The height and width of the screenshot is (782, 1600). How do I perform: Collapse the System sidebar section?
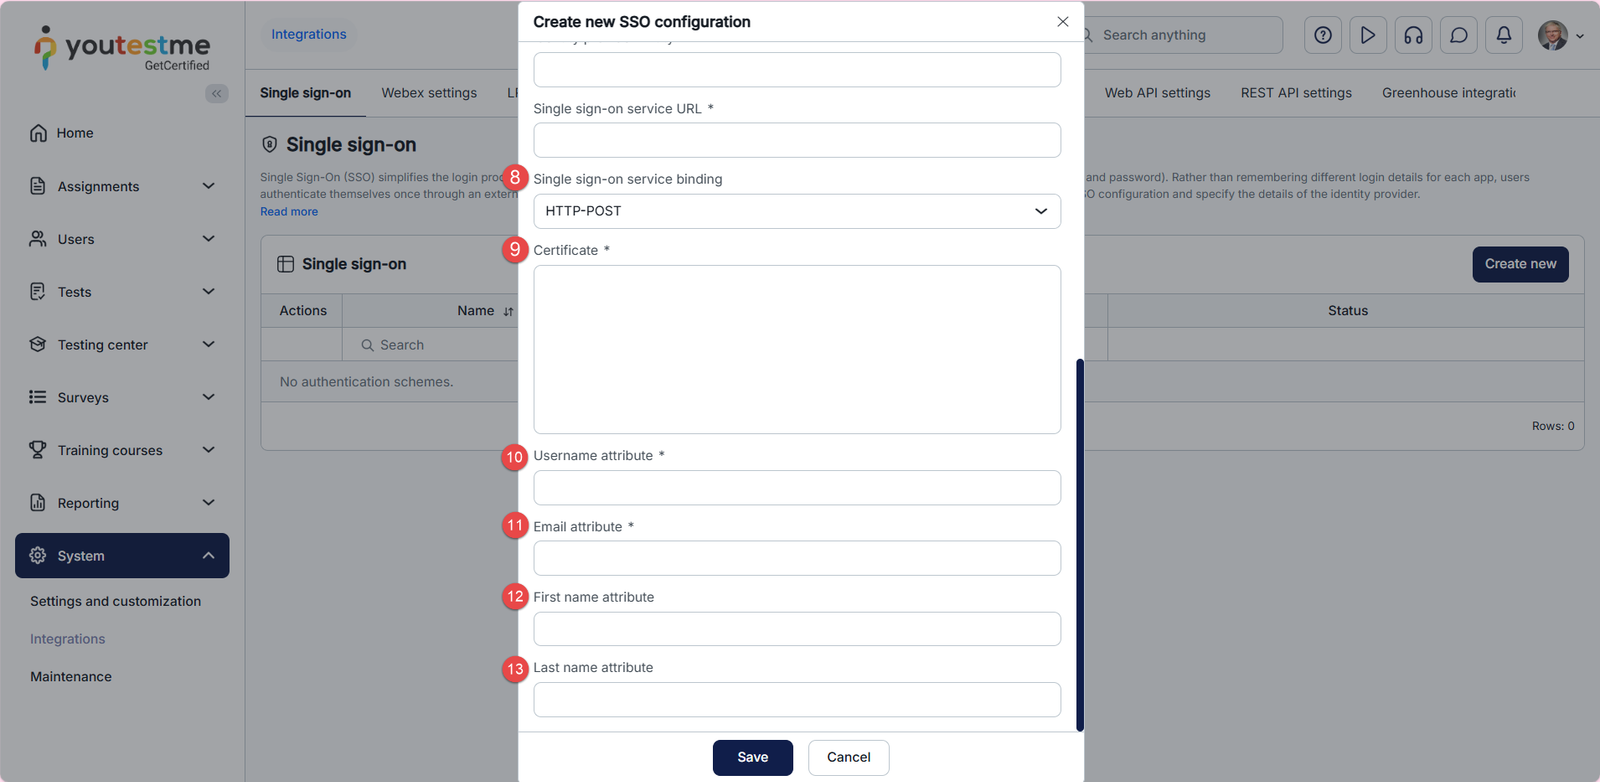[208, 556]
